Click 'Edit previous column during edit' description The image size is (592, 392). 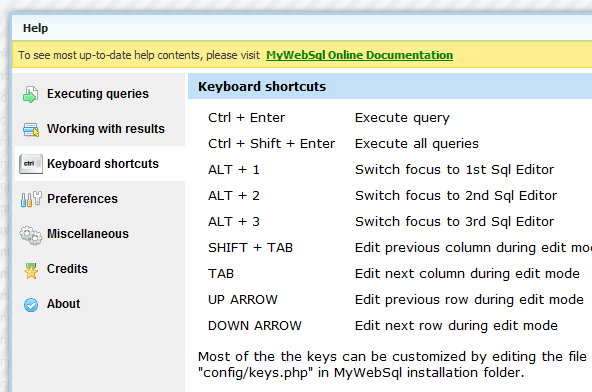click(x=473, y=248)
